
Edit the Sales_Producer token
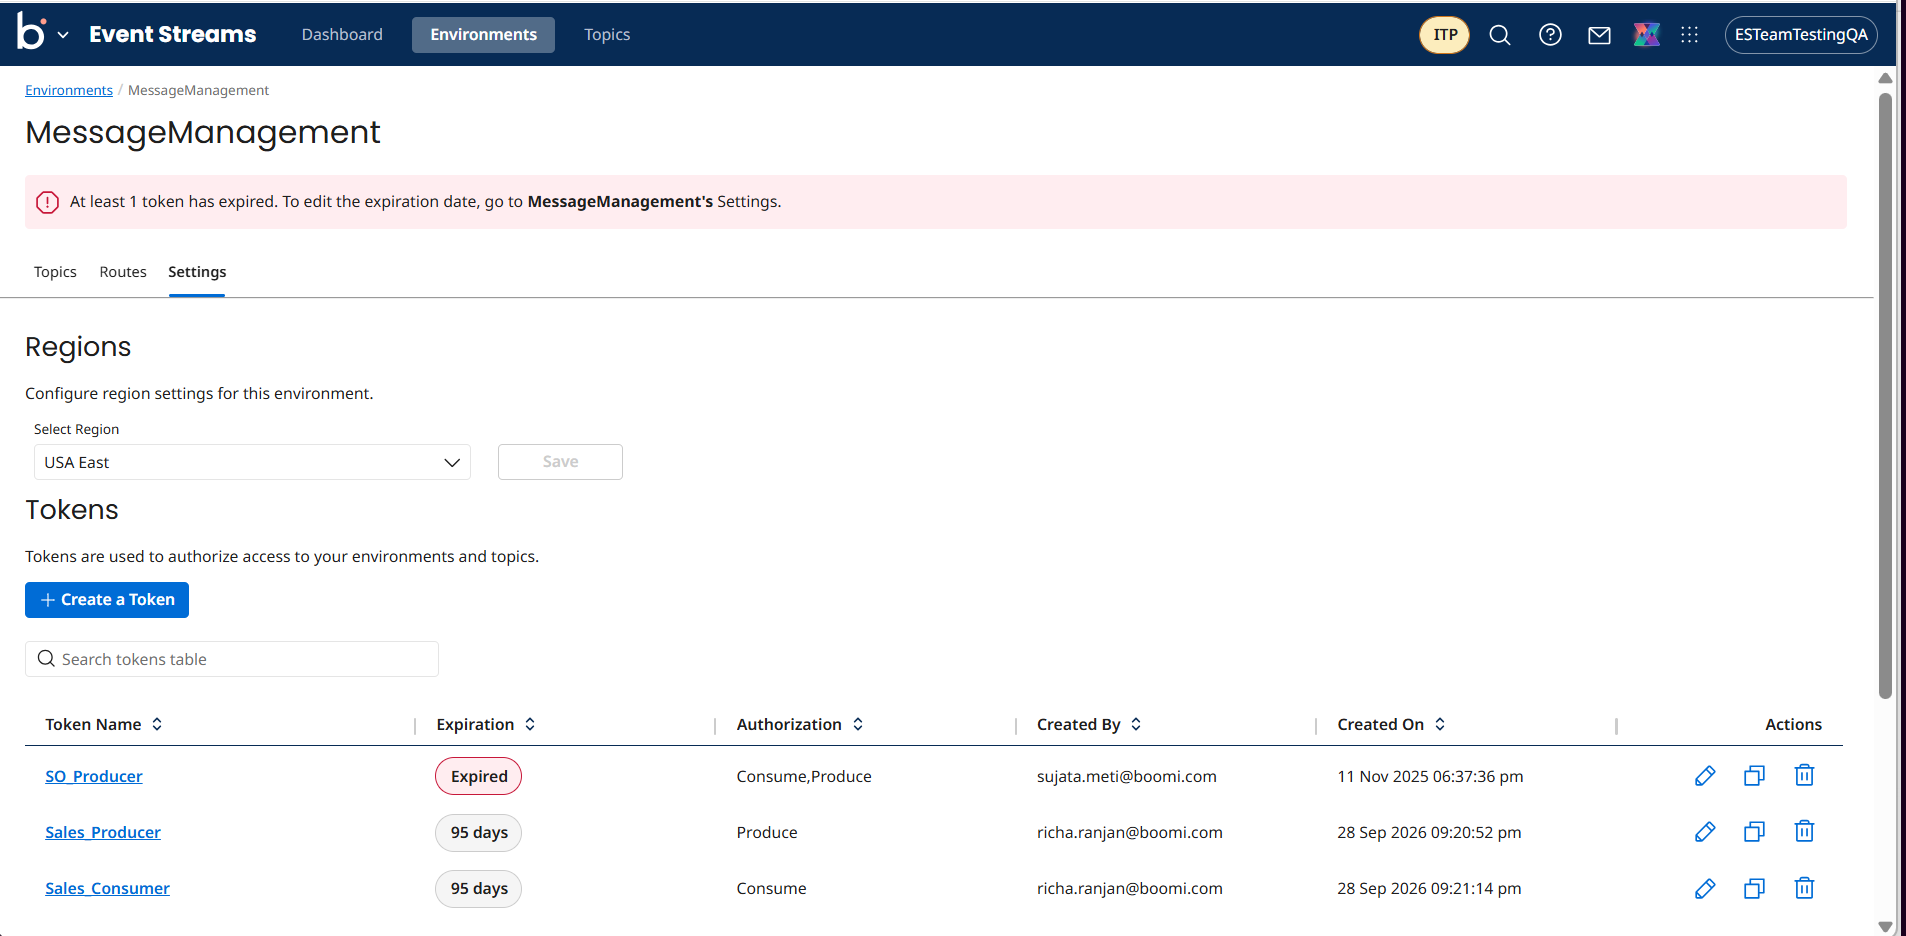pyautogui.click(x=1705, y=832)
